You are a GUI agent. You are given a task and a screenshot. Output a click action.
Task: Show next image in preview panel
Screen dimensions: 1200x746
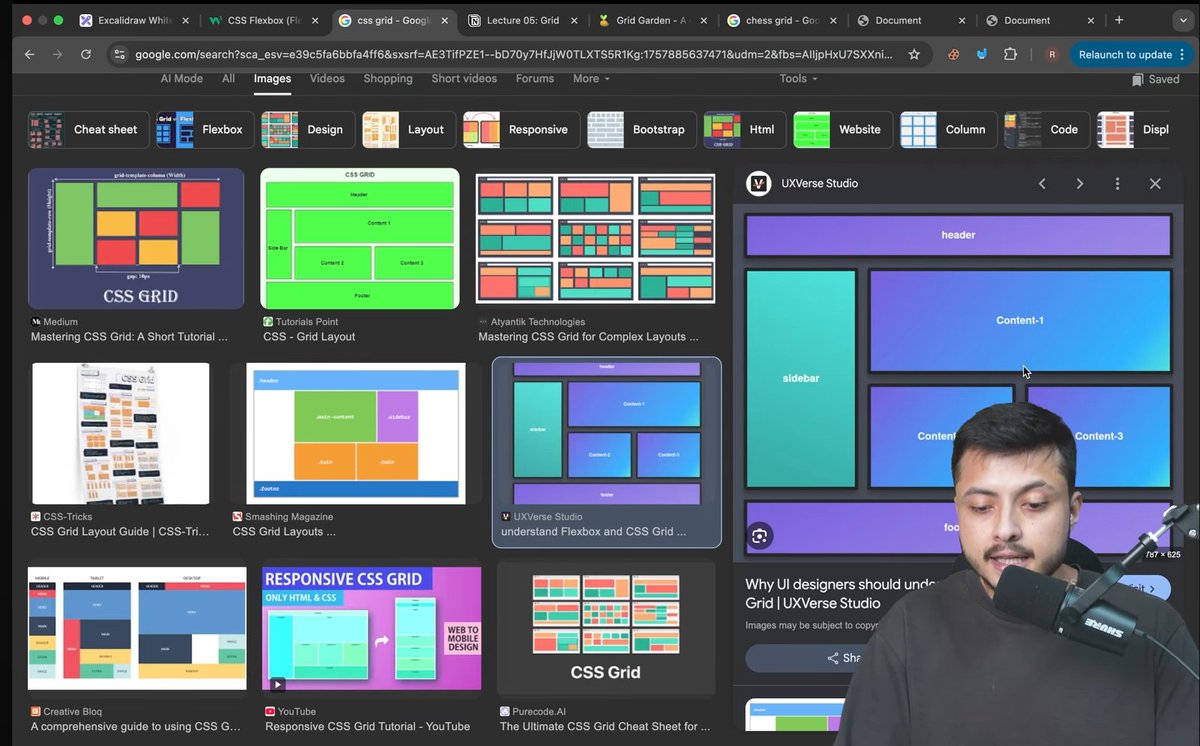(1080, 184)
